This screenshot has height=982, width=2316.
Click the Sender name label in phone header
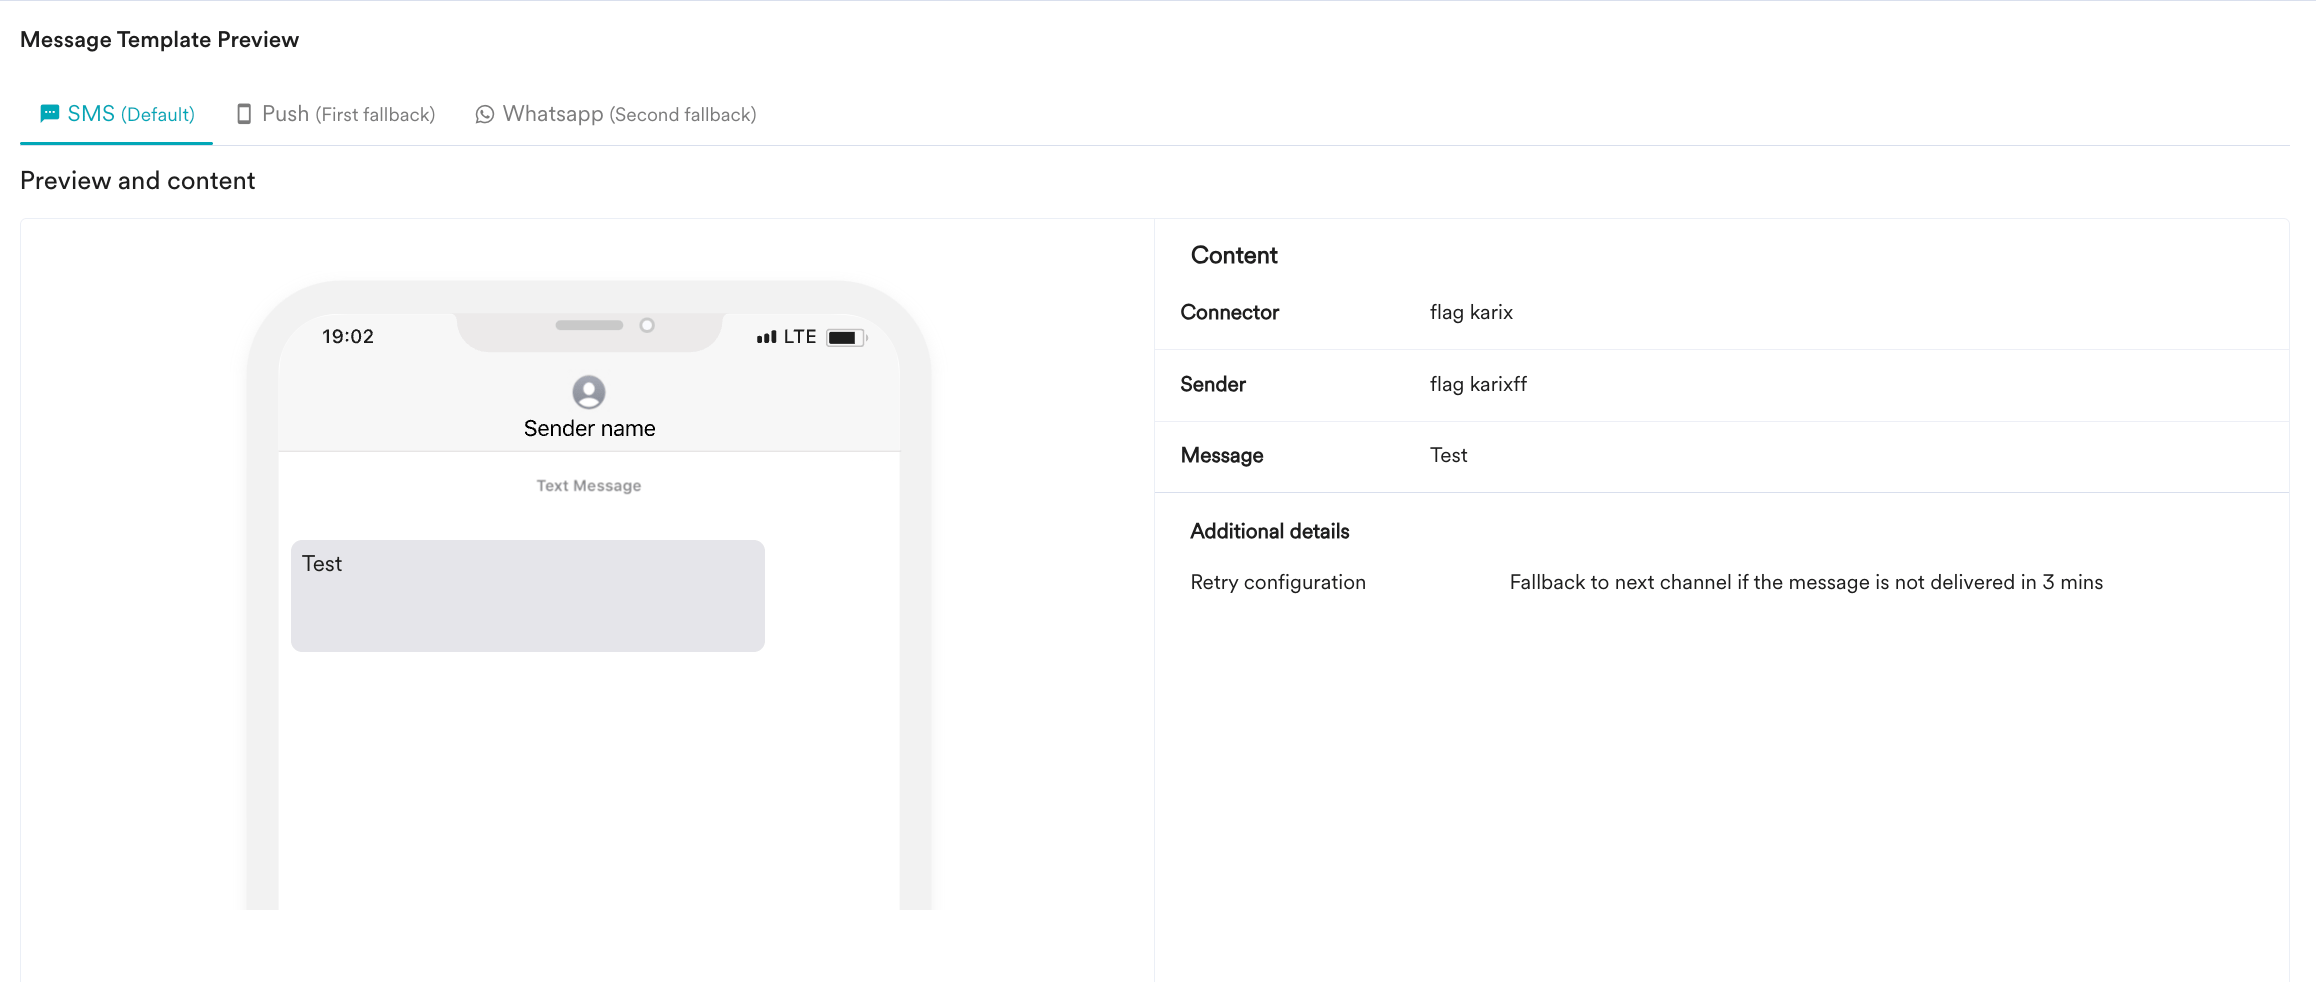point(590,429)
